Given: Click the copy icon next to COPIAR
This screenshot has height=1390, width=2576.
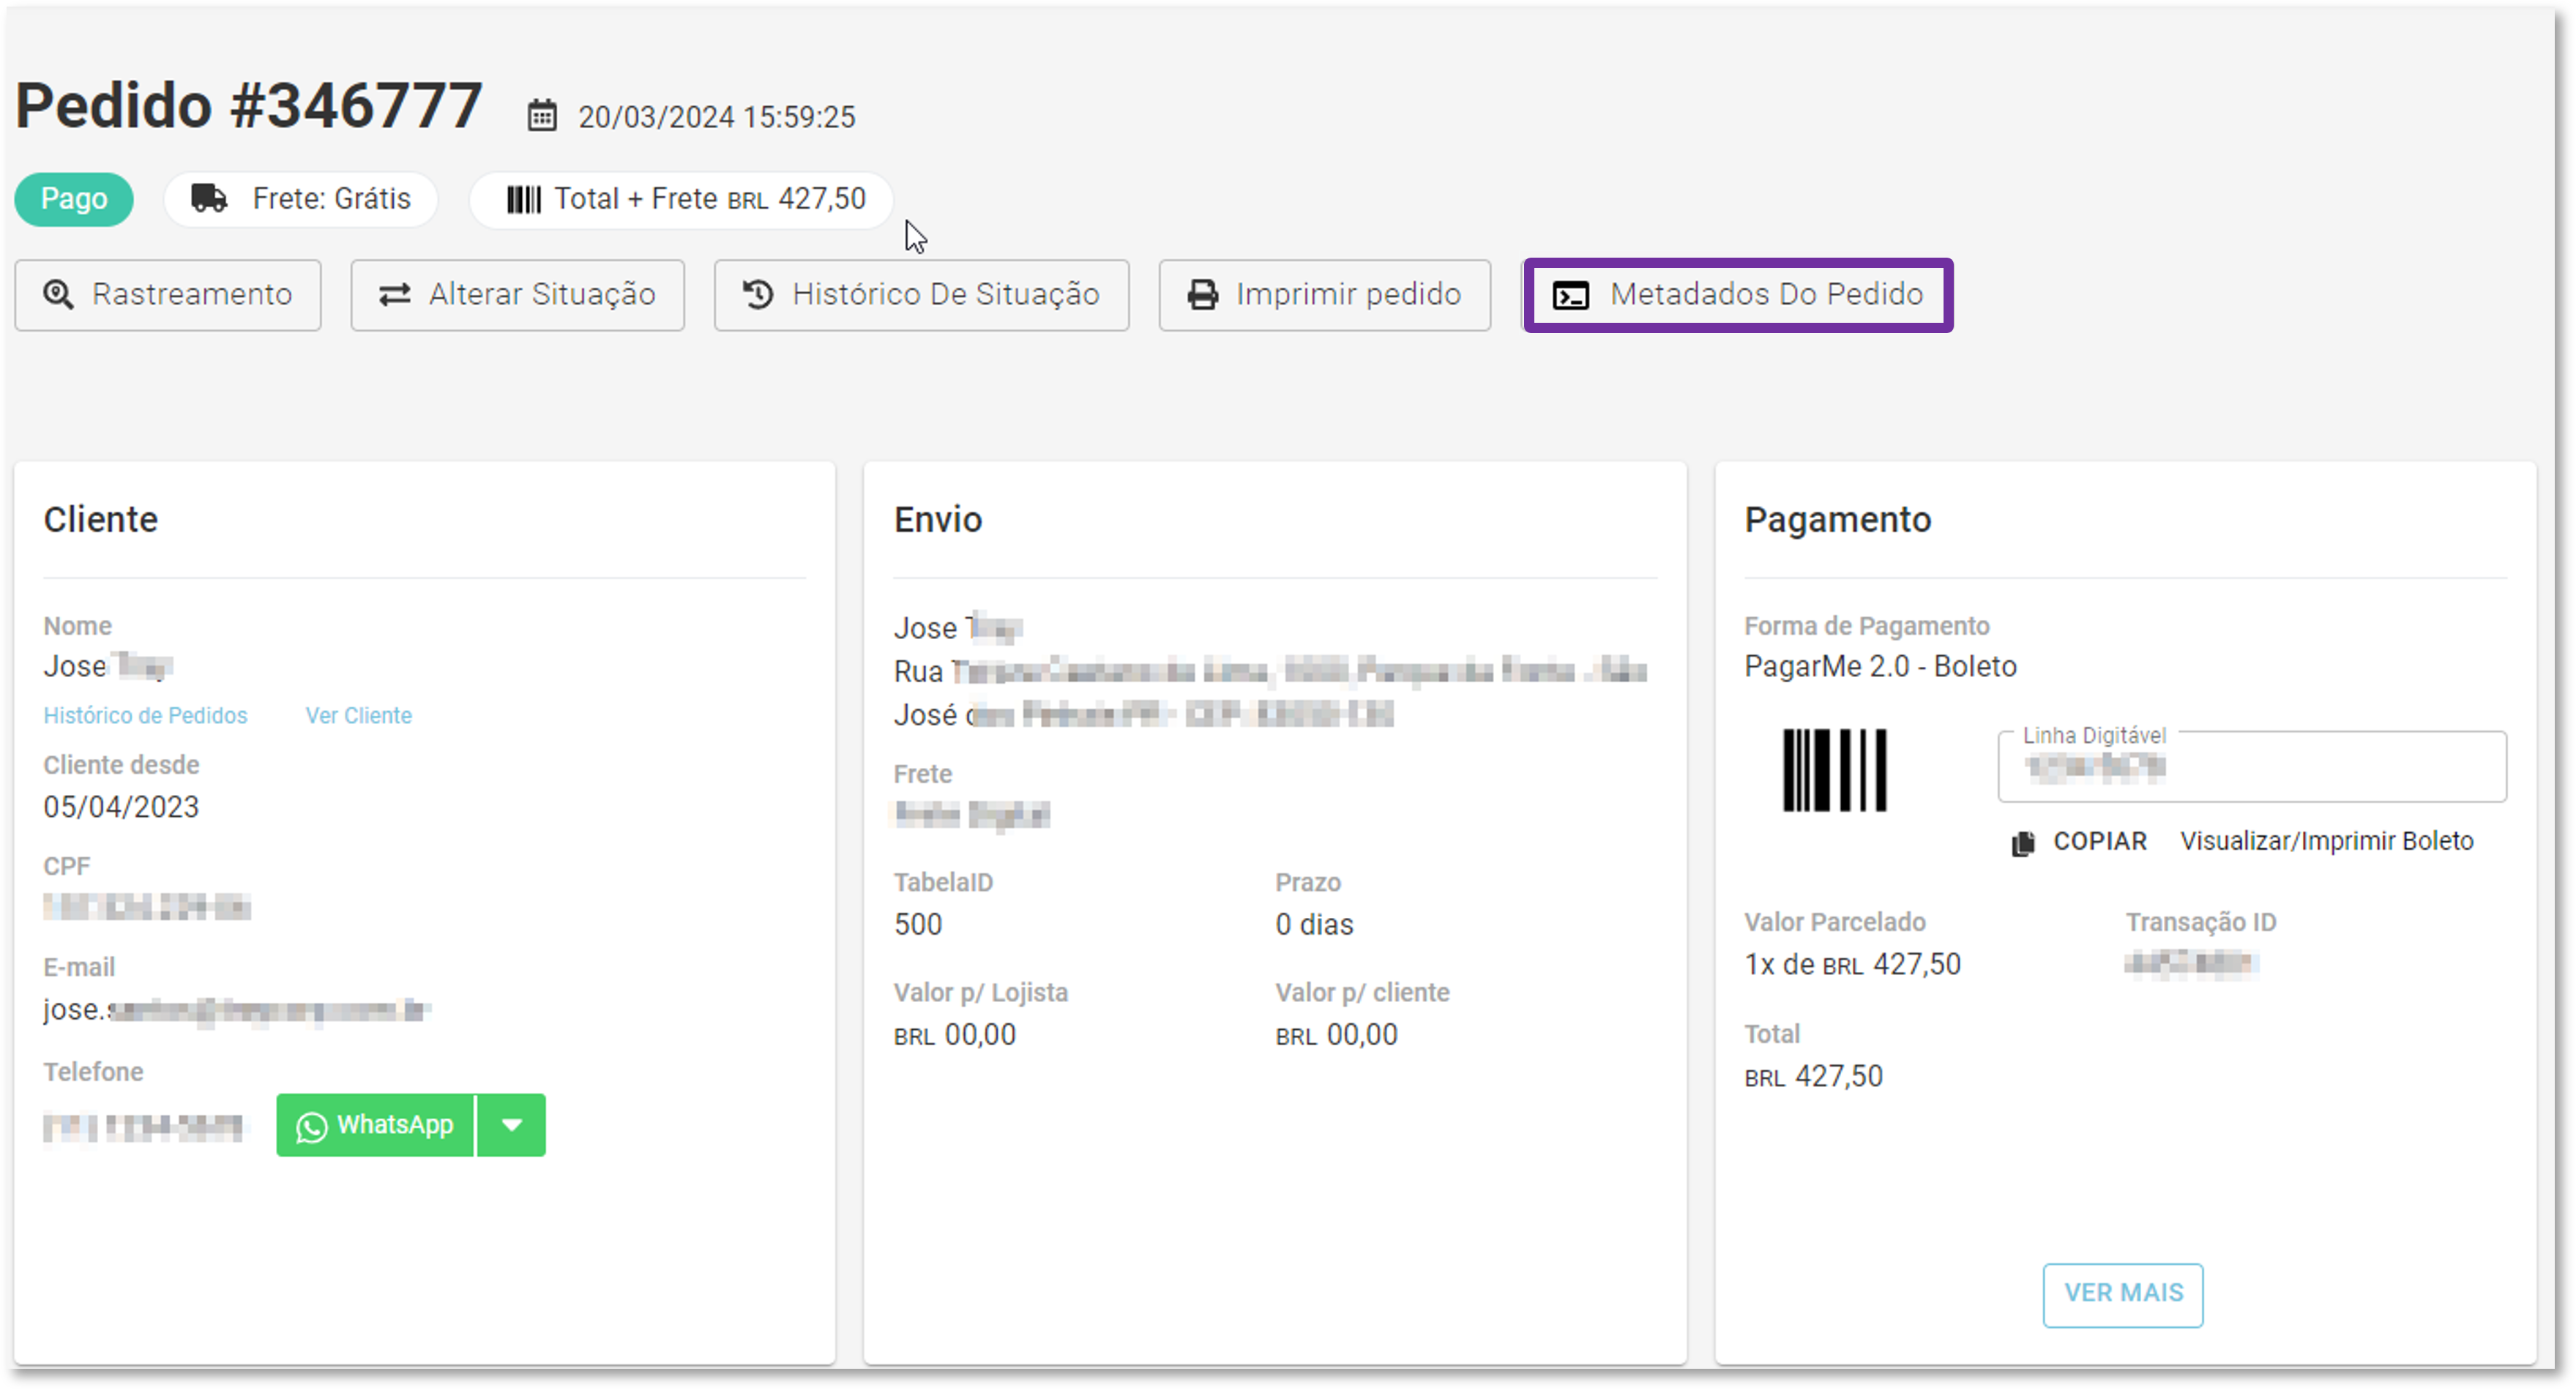Looking at the screenshot, I should (x=2022, y=843).
